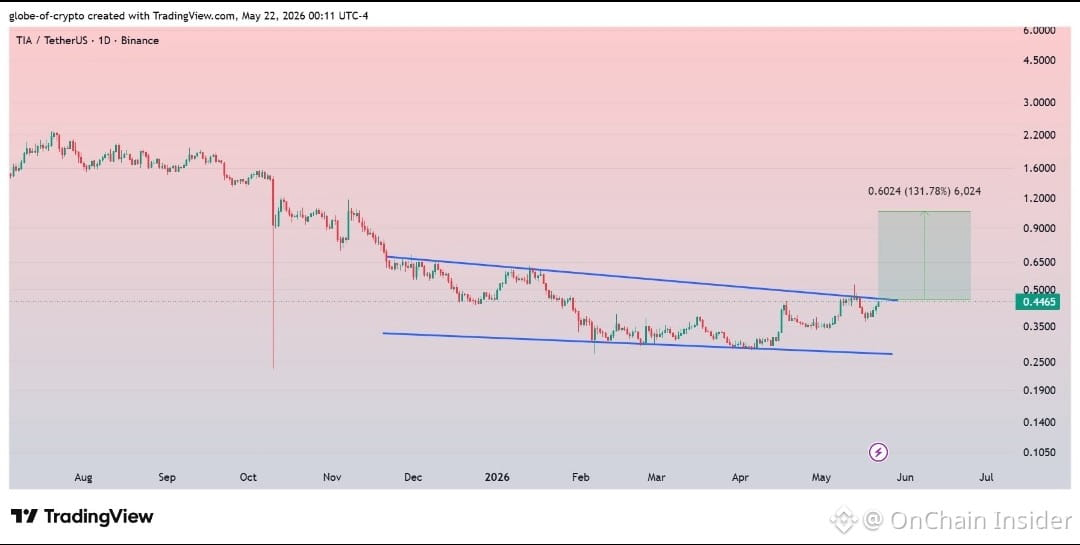Click the 0.2500 price axis label

pos(1039,362)
